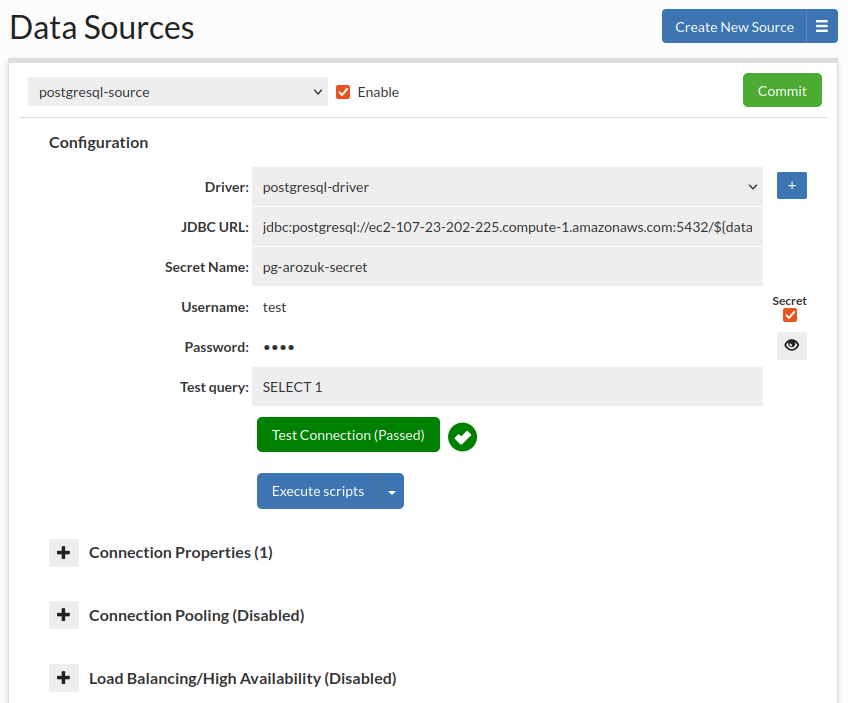Screen dimensions: 848x703
Task: Click the green checkmark connection status icon
Action: click(x=462, y=437)
